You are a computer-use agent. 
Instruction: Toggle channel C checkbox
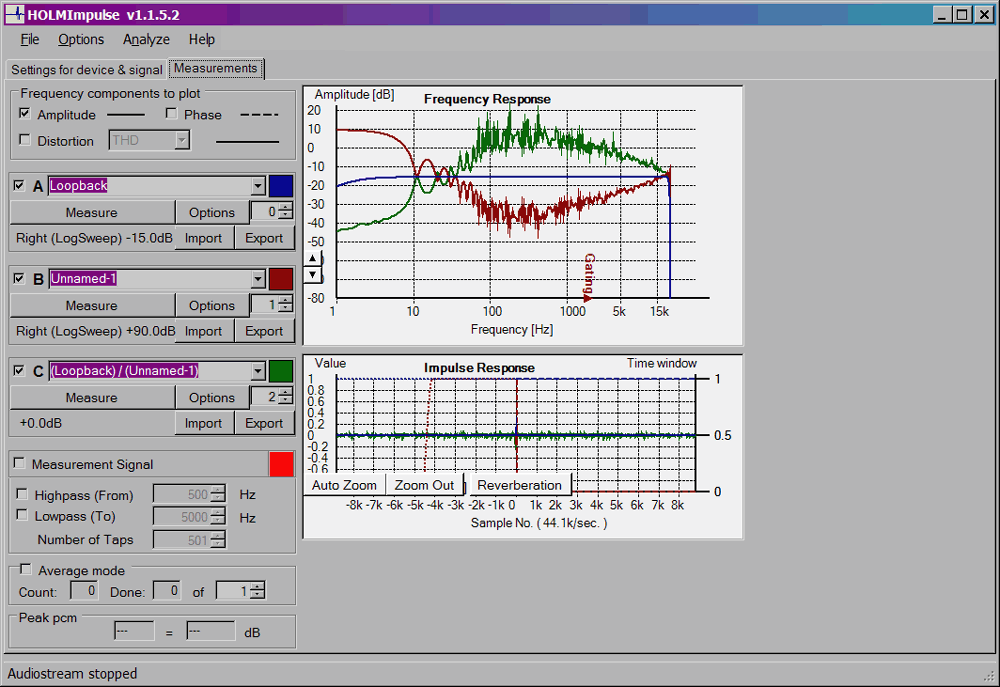[x=19, y=371]
